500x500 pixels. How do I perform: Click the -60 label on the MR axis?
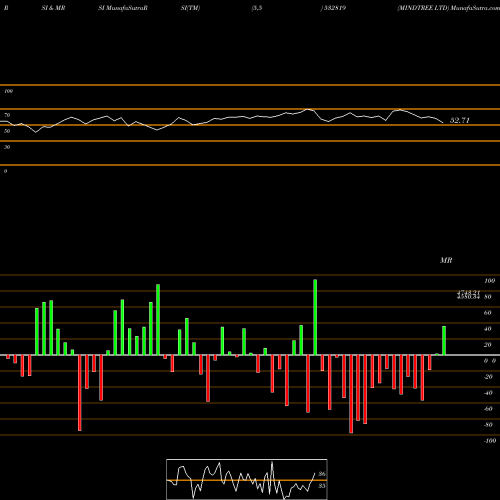[x=488, y=409]
